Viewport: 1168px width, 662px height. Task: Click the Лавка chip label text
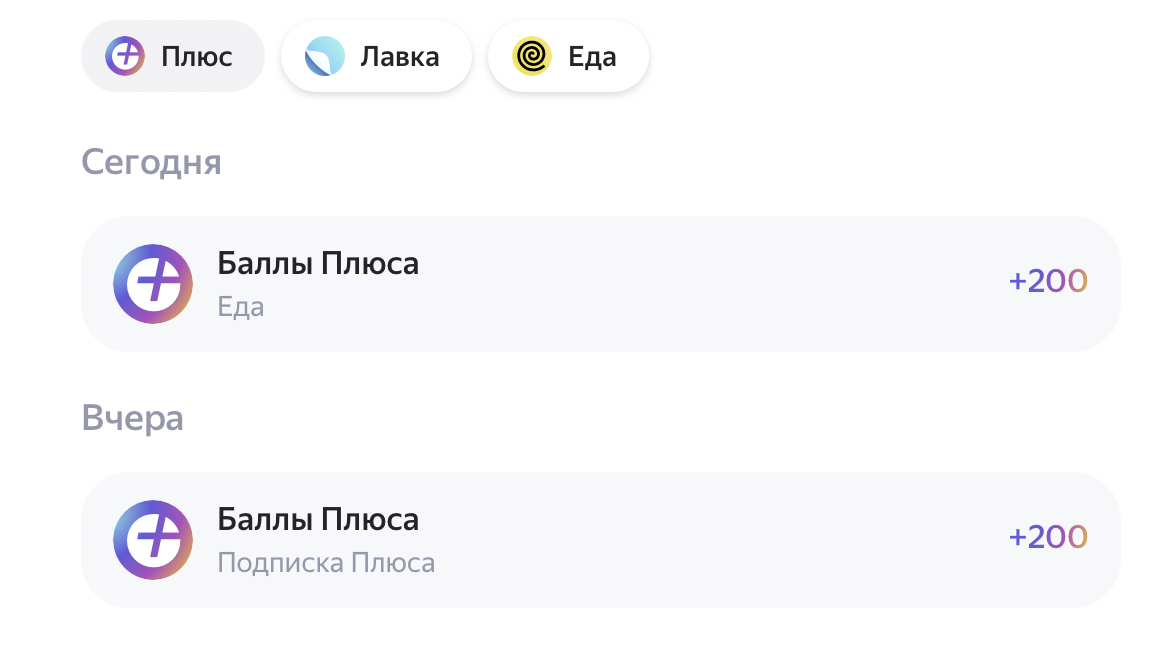click(400, 57)
